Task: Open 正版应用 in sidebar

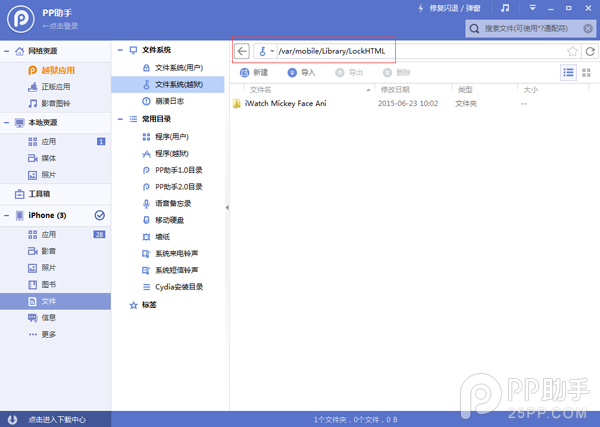Action: coord(55,87)
